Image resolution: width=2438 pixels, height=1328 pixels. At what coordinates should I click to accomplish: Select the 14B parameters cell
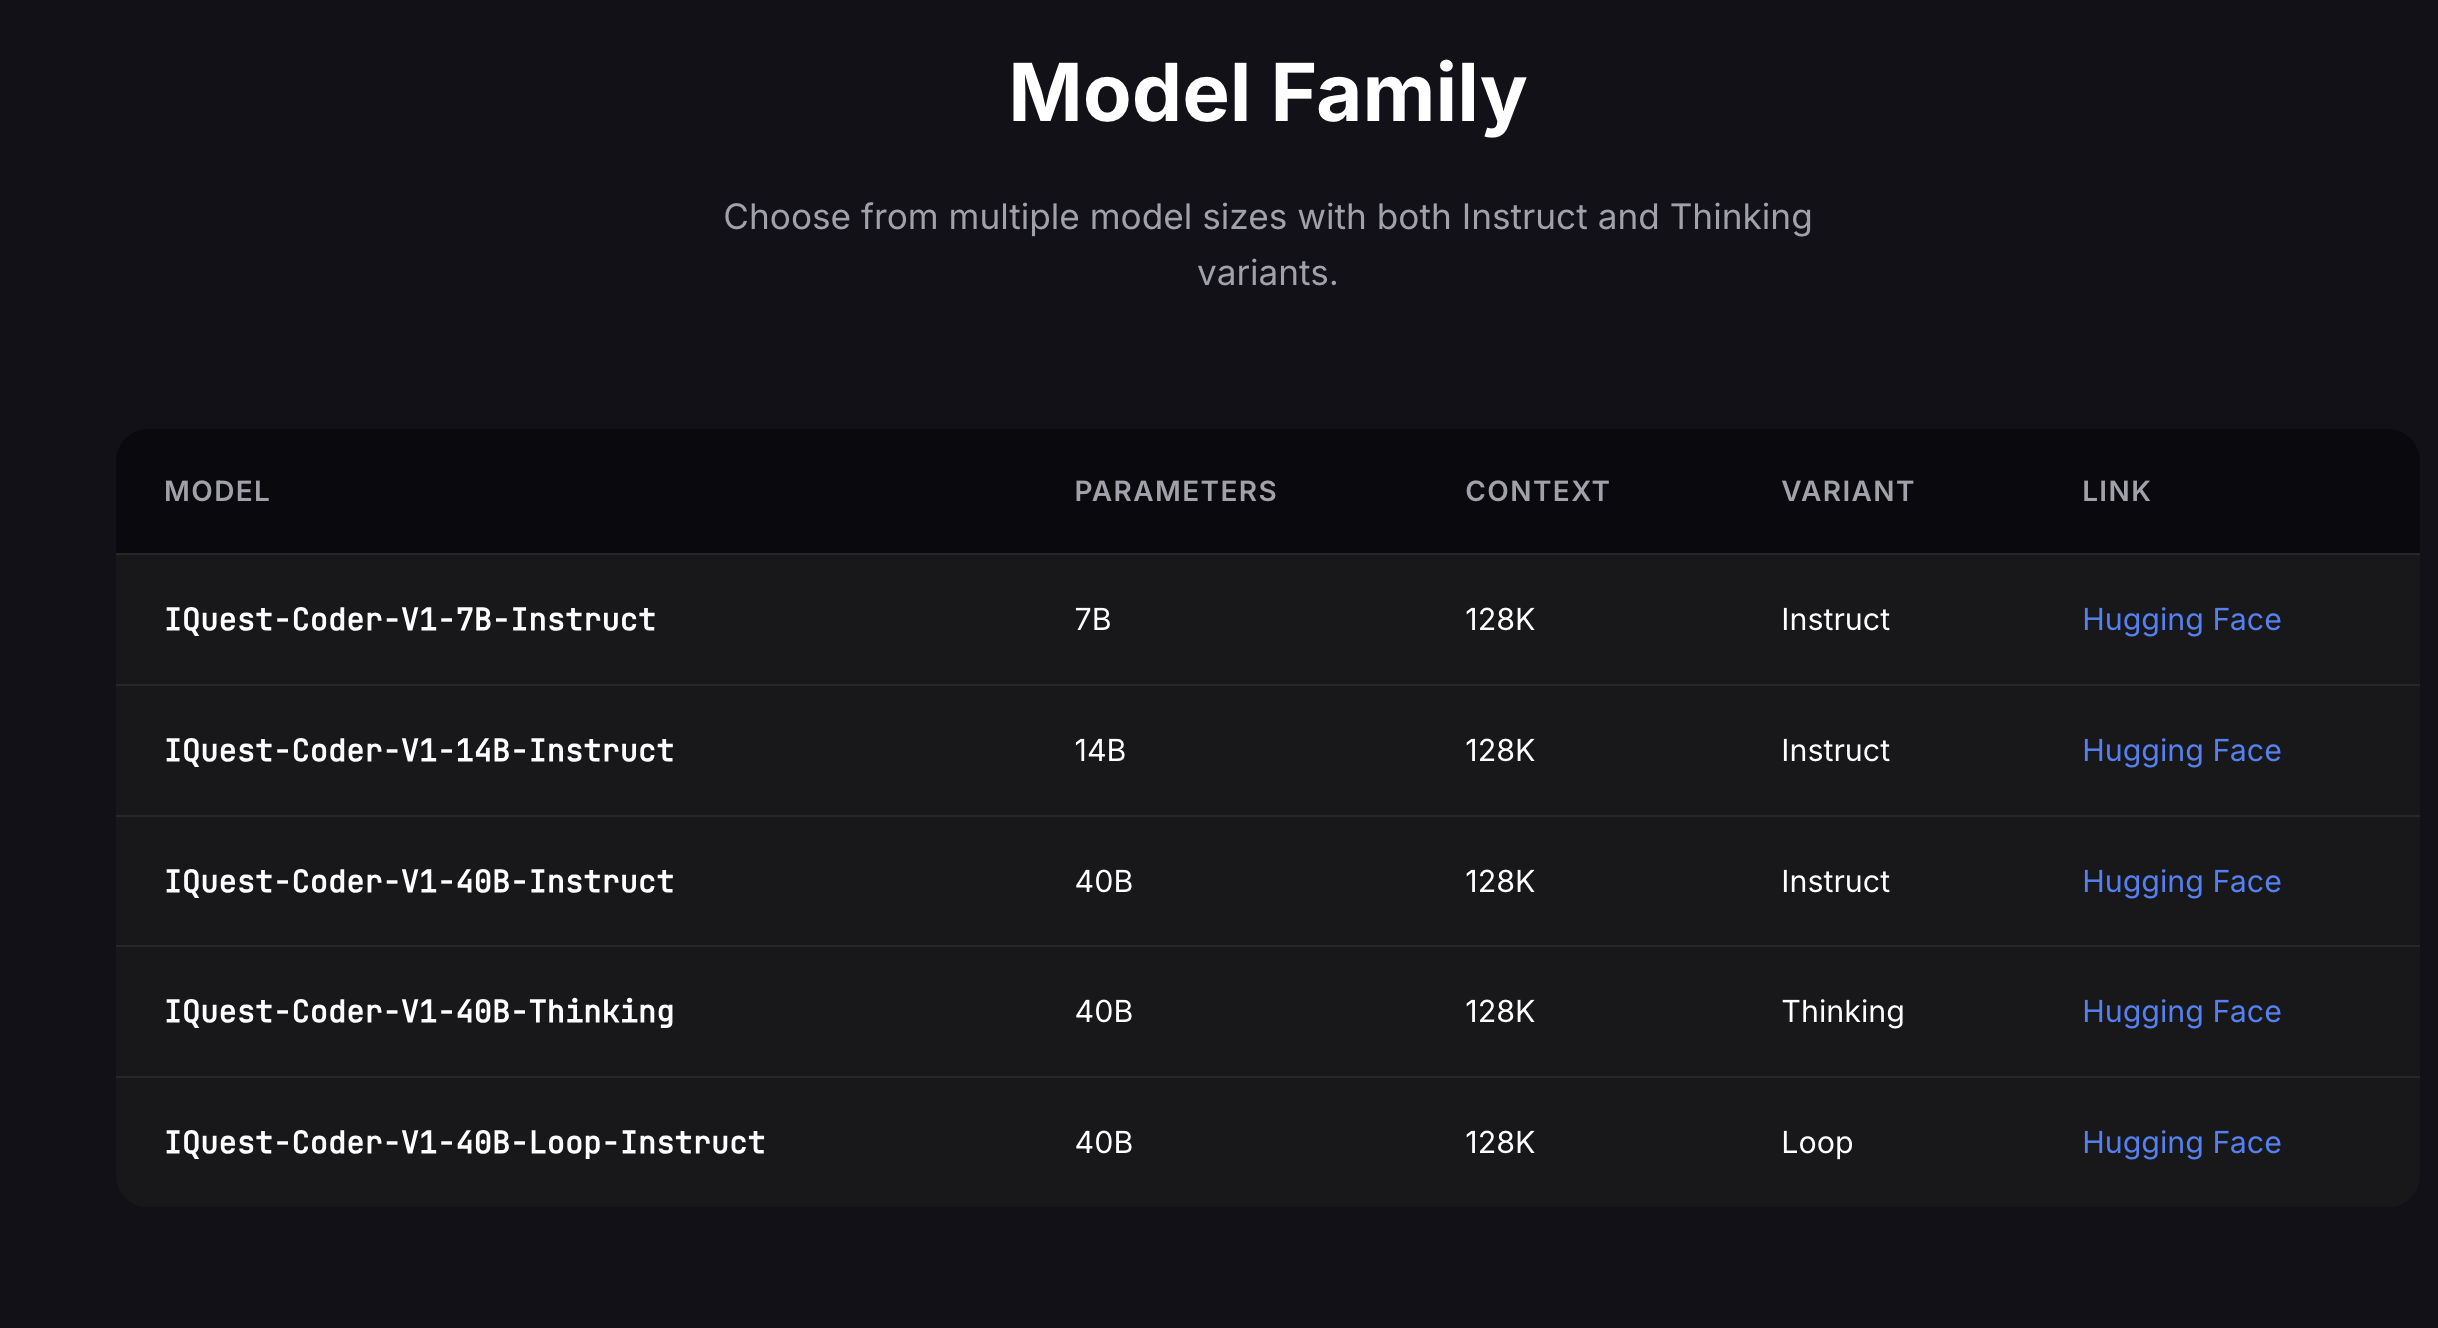1100,751
